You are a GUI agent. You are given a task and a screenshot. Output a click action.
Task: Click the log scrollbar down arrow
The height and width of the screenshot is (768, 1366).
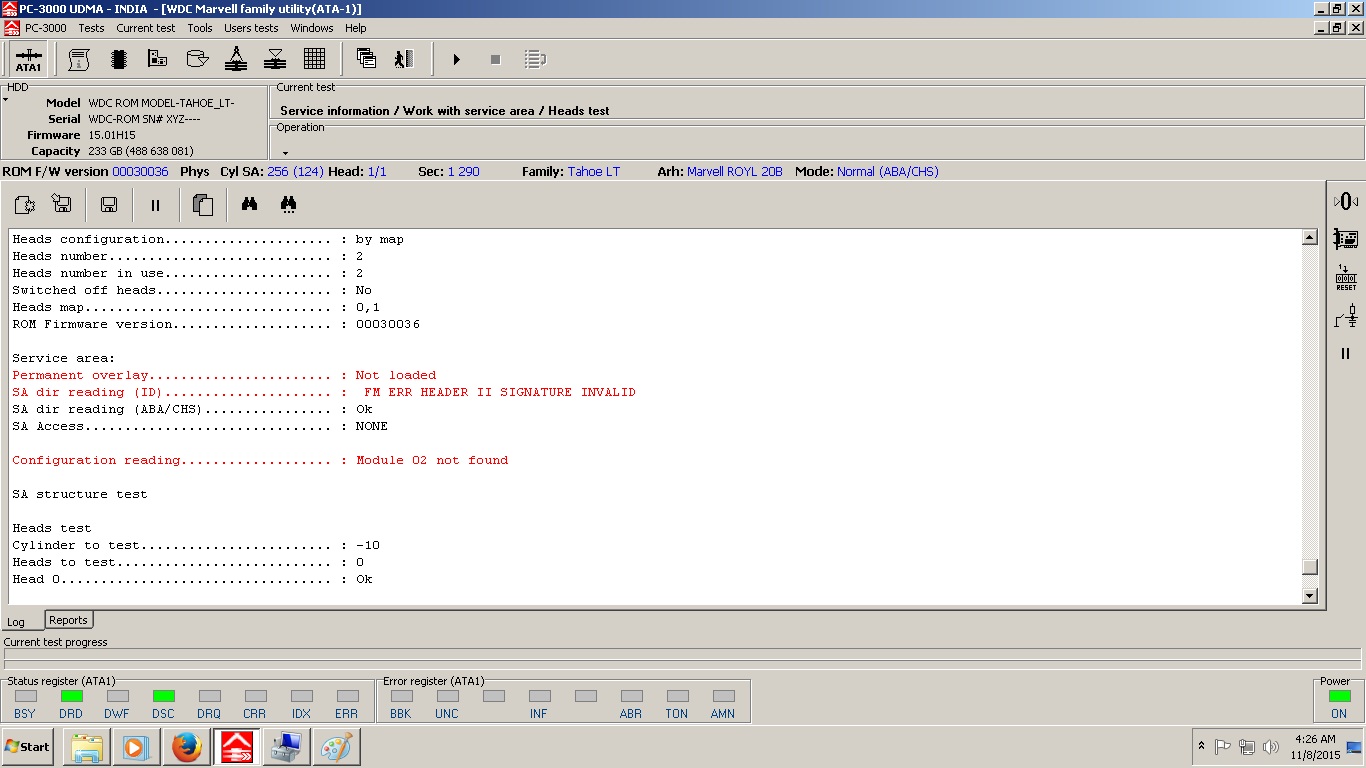tap(1310, 596)
